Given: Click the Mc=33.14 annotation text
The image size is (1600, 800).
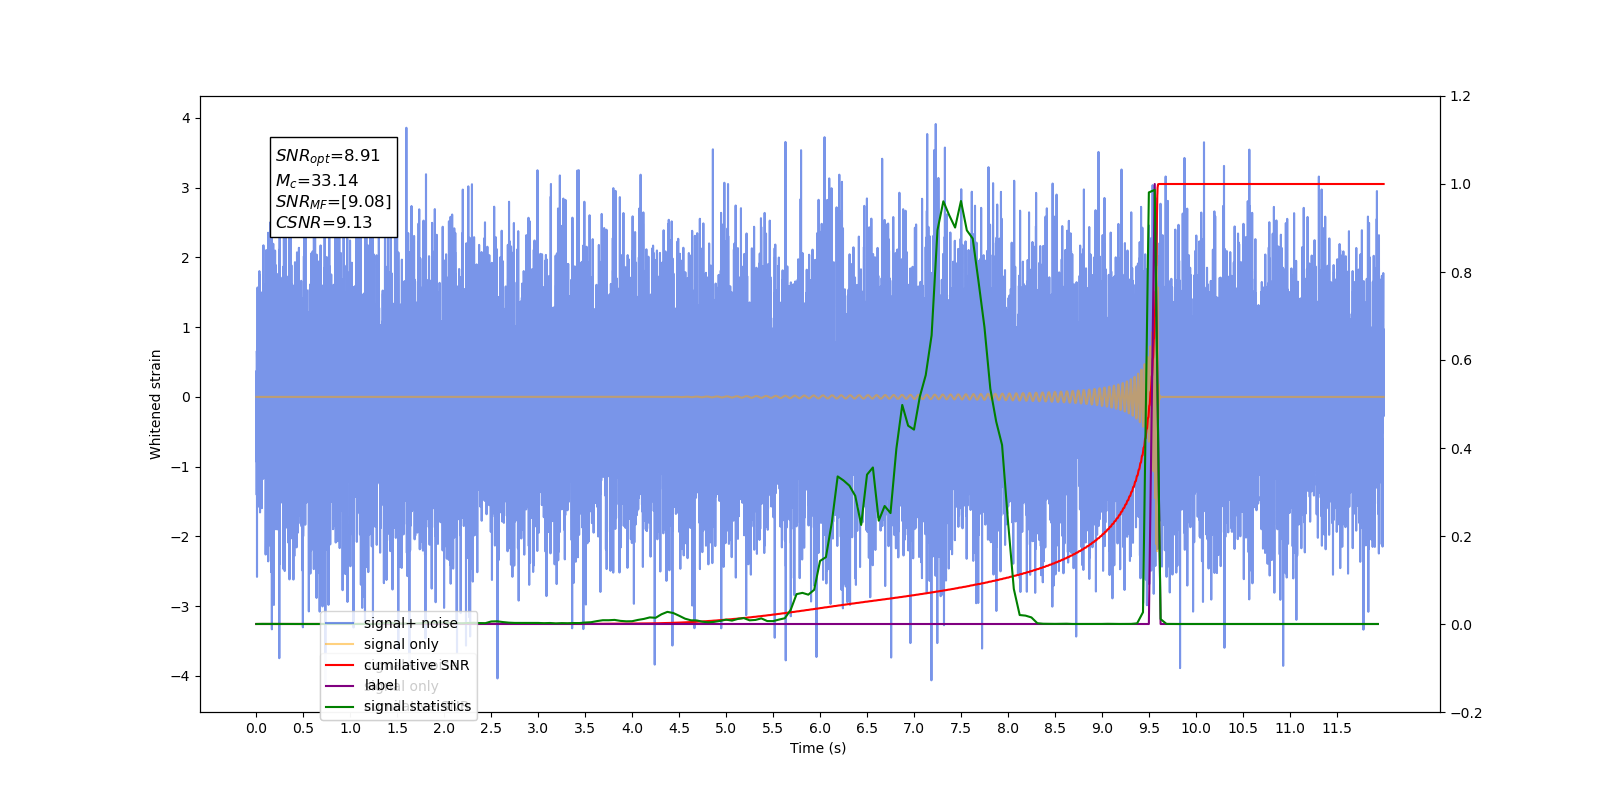Looking at the screenshot, I should (x=317, y=181).
